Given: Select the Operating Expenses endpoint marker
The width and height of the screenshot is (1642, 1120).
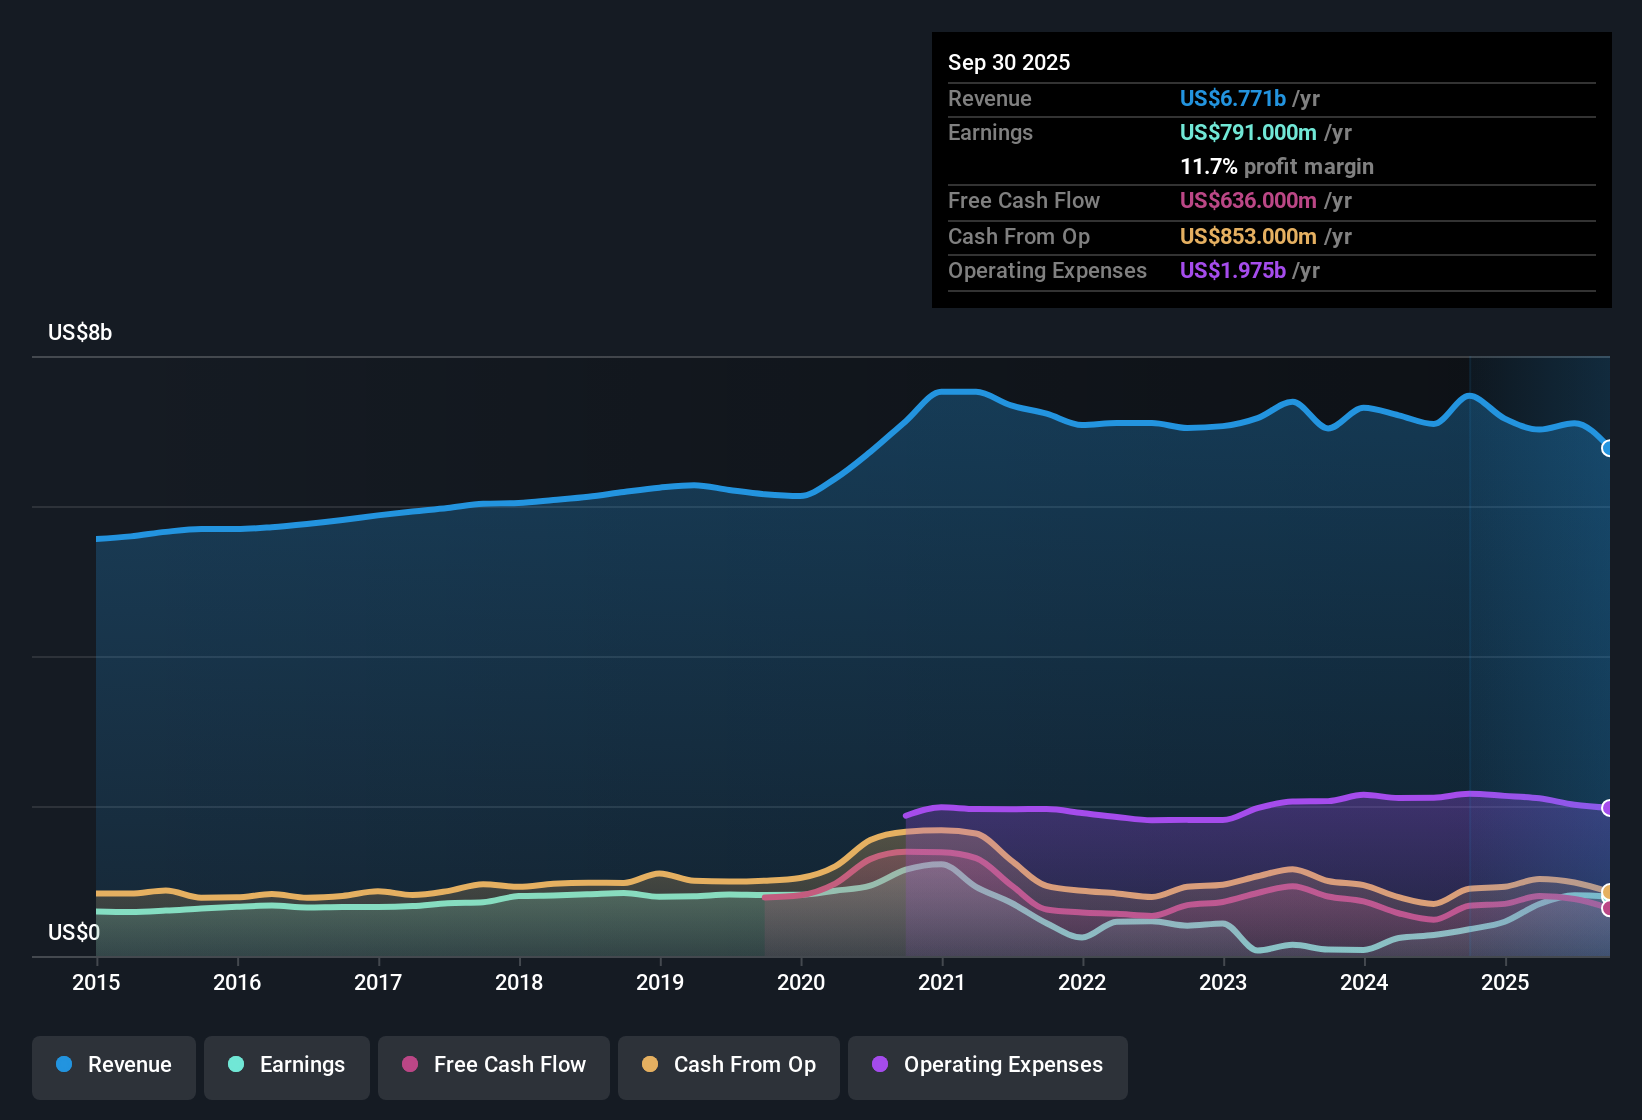Looking at the screenshot, I should [1608, 806].
